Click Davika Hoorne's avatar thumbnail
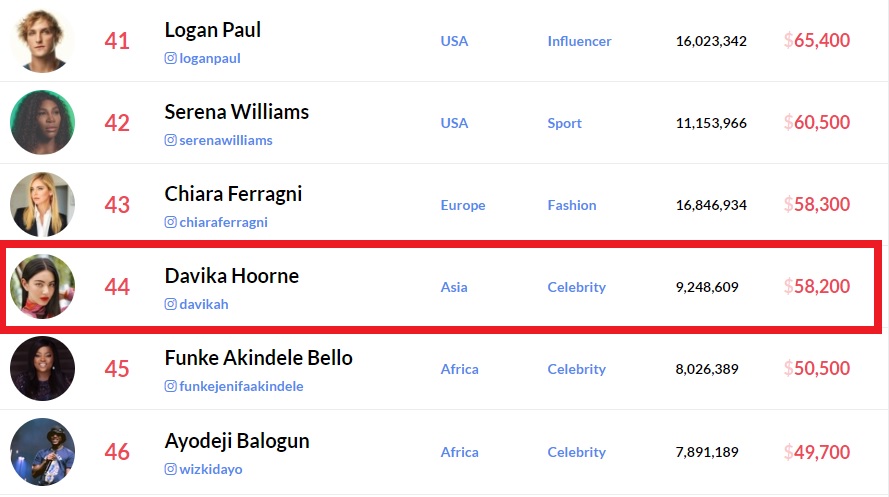The height and width of the screenshot is (497, 889). coord(42,287)
